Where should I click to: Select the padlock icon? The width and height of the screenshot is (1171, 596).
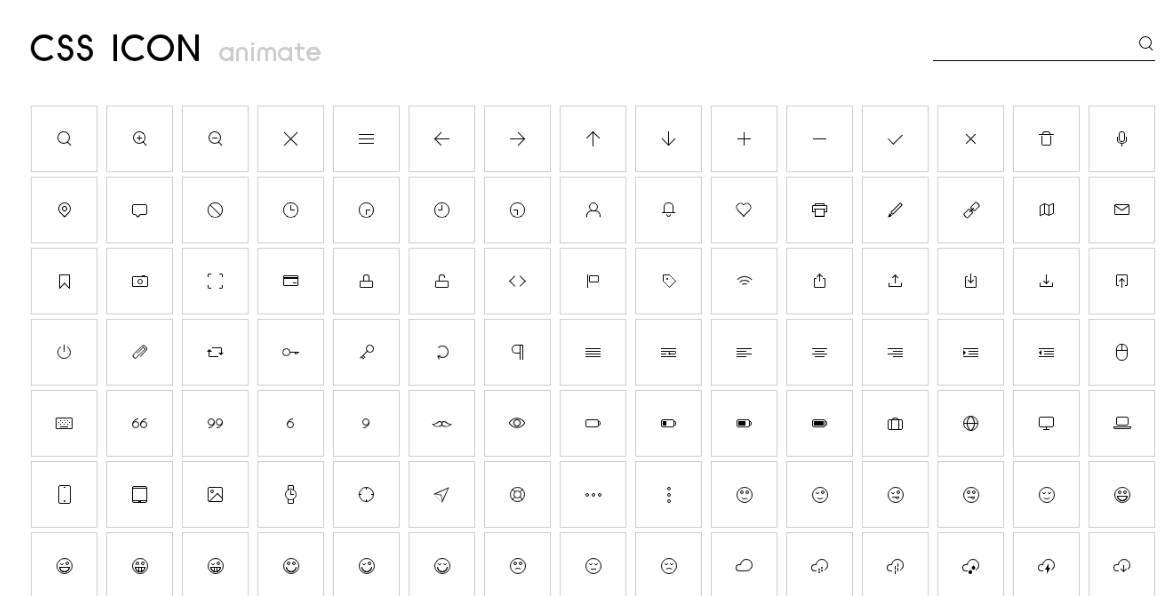click(366, 281)
